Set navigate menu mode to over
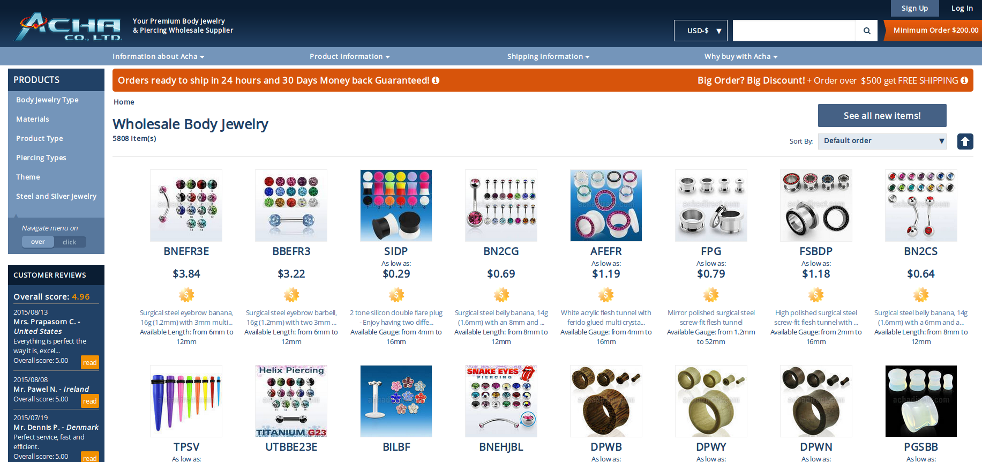The height and width of the screenshot is (462, 982). tap(38, 242)
